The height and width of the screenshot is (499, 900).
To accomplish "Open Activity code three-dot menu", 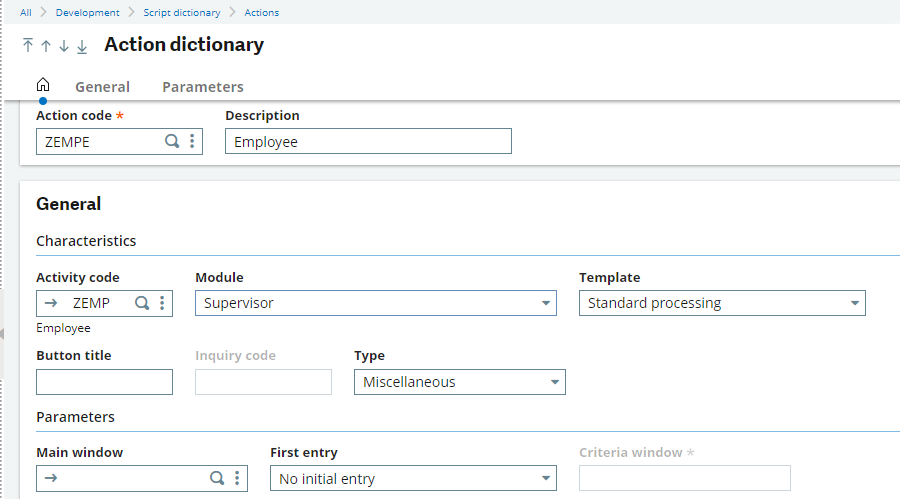I will tap(162, 303).
